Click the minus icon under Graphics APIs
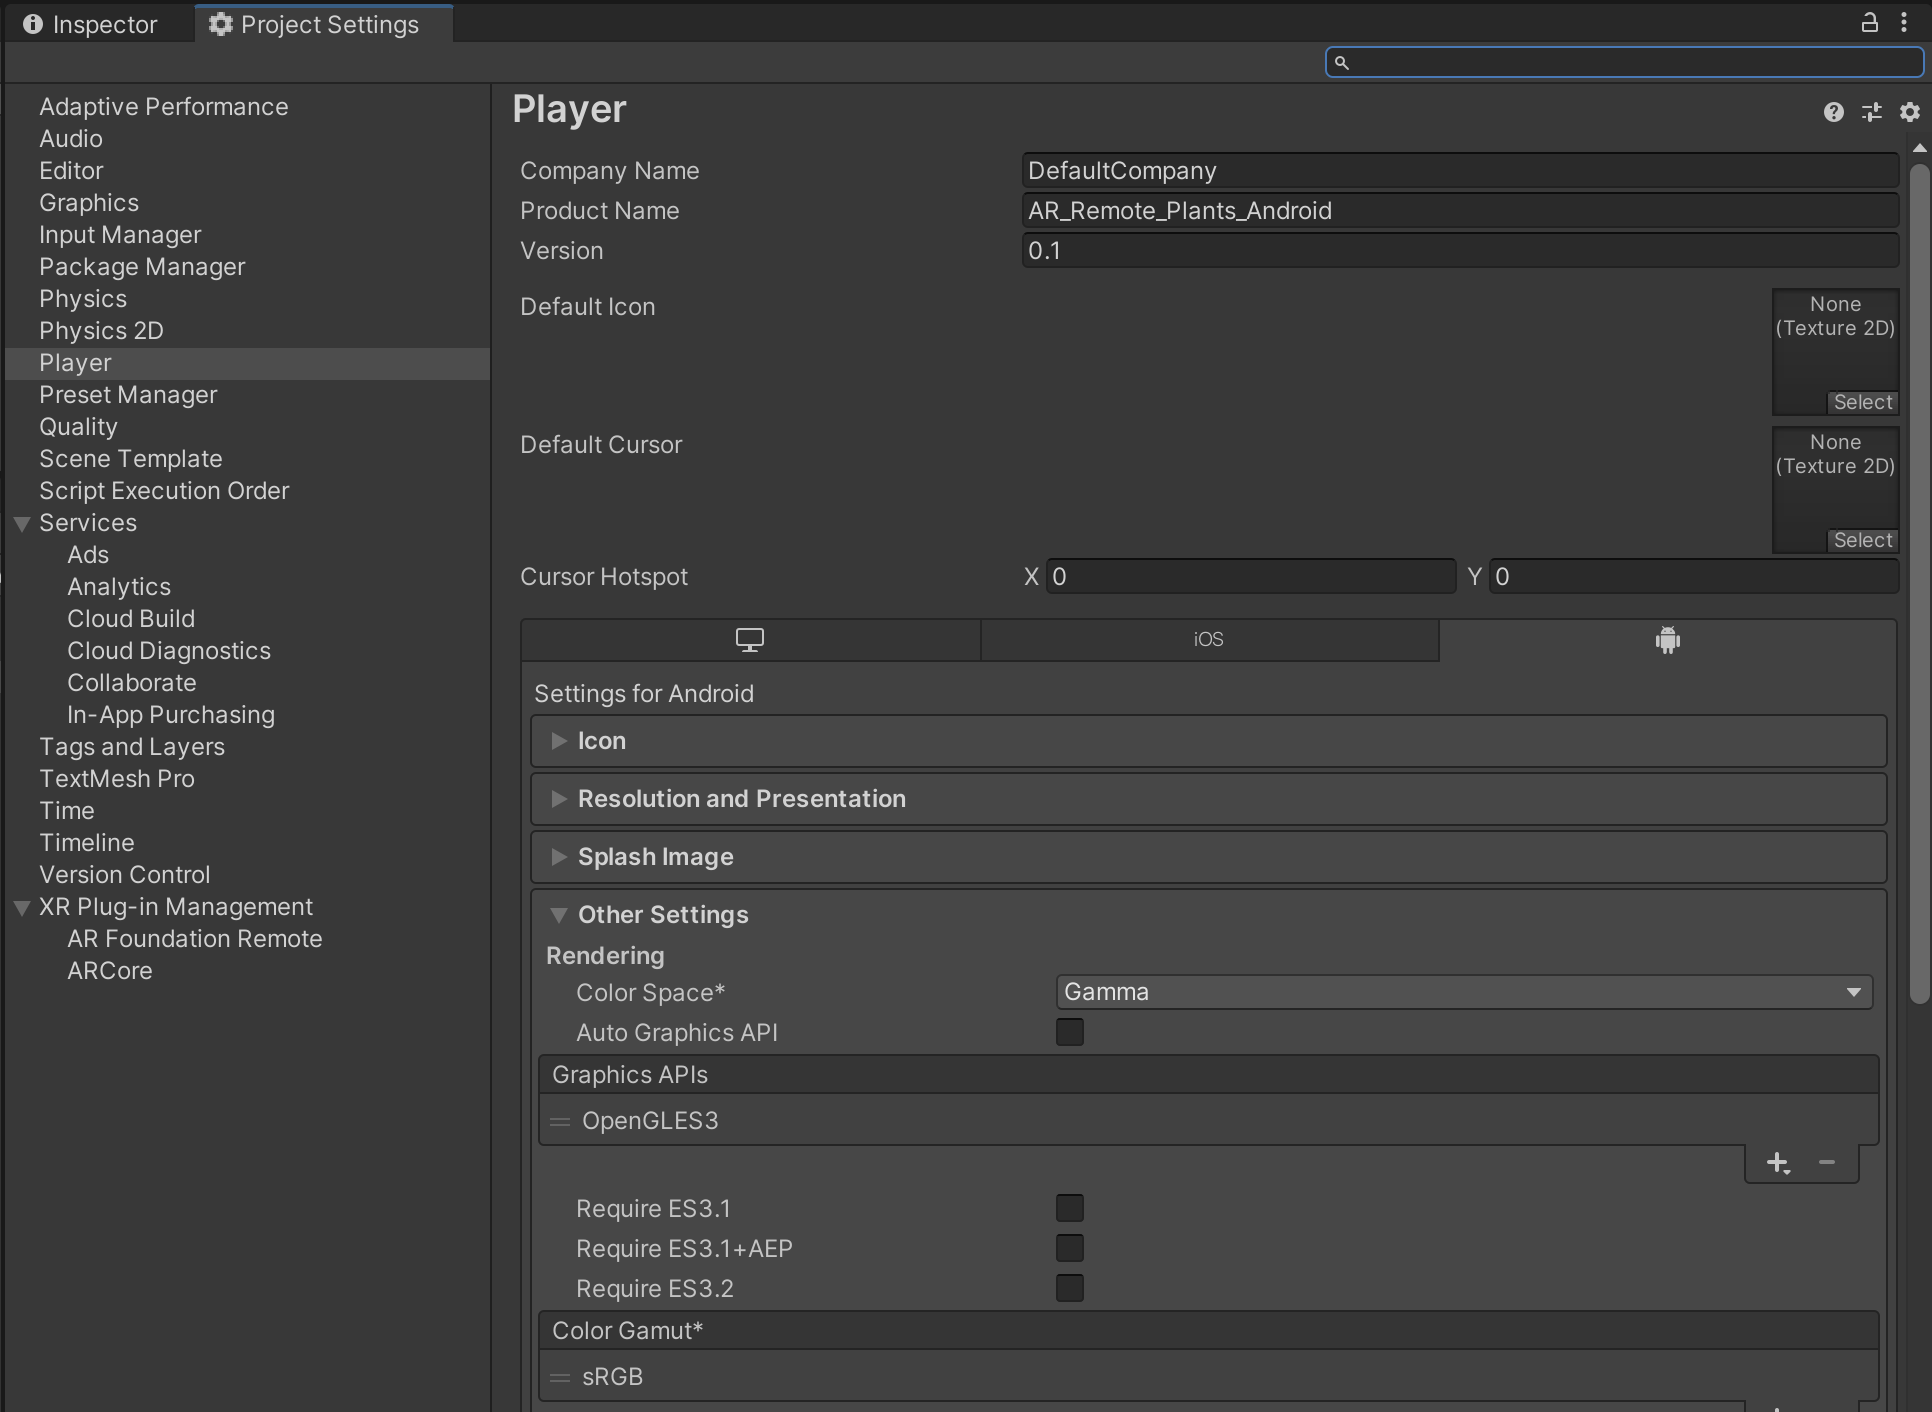The height and width of the screenshot is (1412, 1932). point(1827,1163)
